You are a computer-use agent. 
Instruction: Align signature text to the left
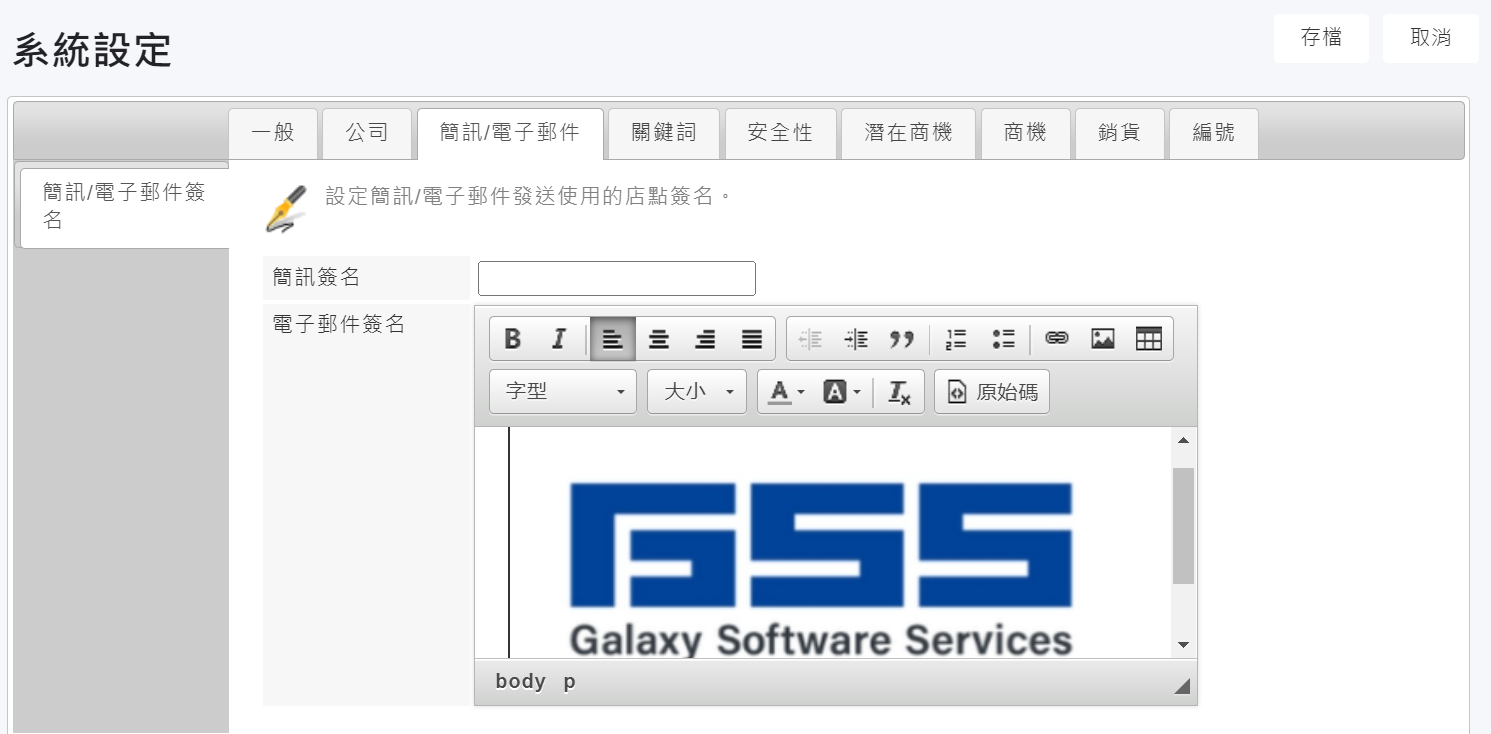[612, 339]
